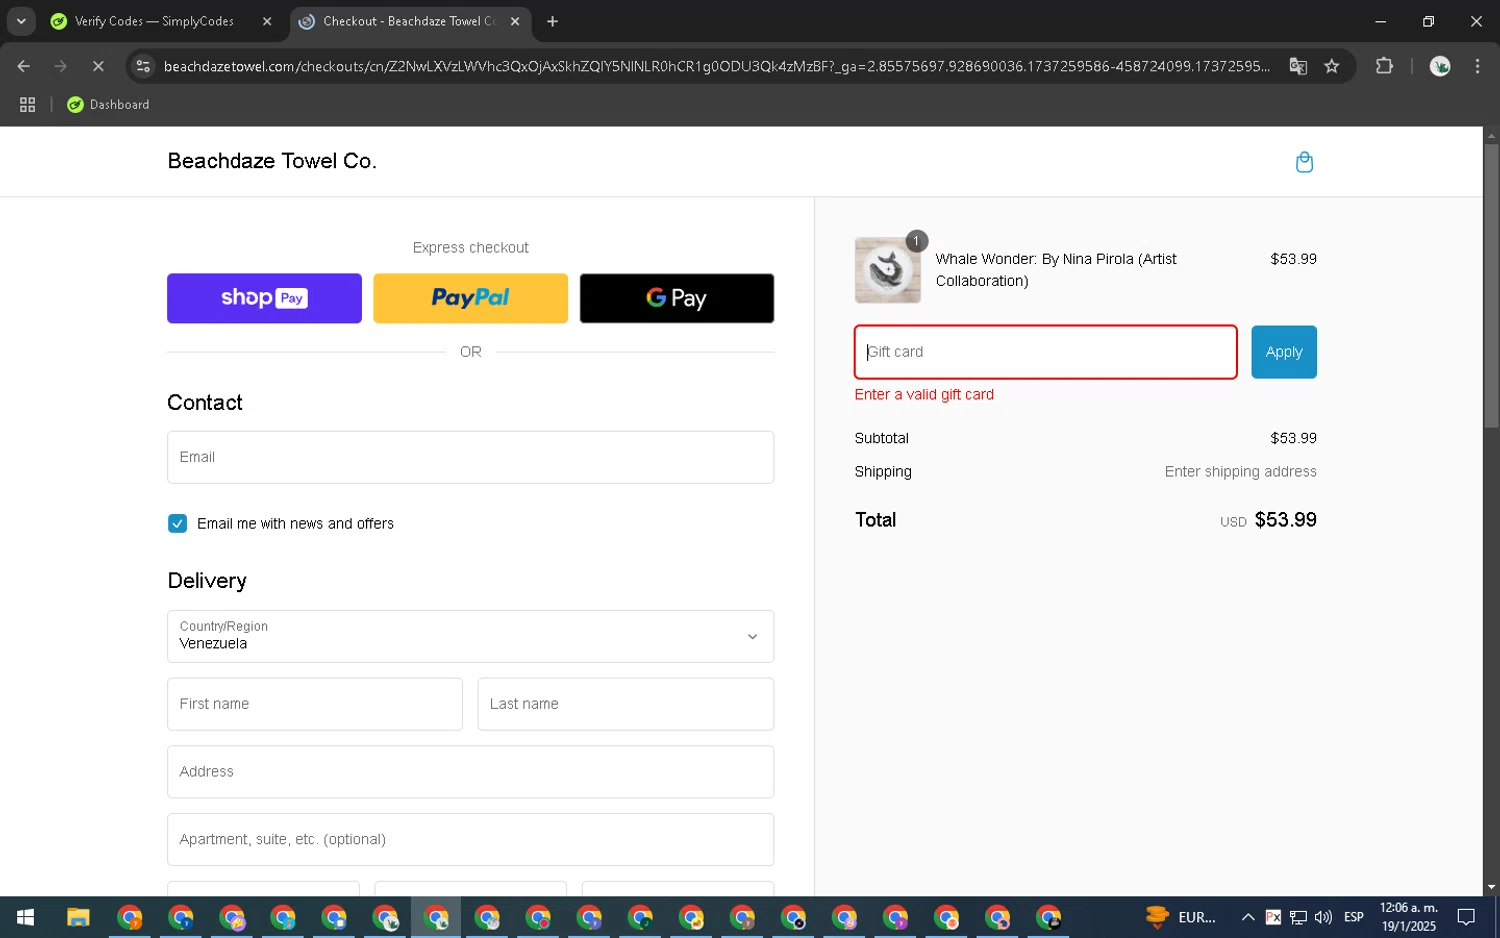Open the EUR currency widget in taskbar
This screenshot has width=1500, height=938.
(1181, 917)
